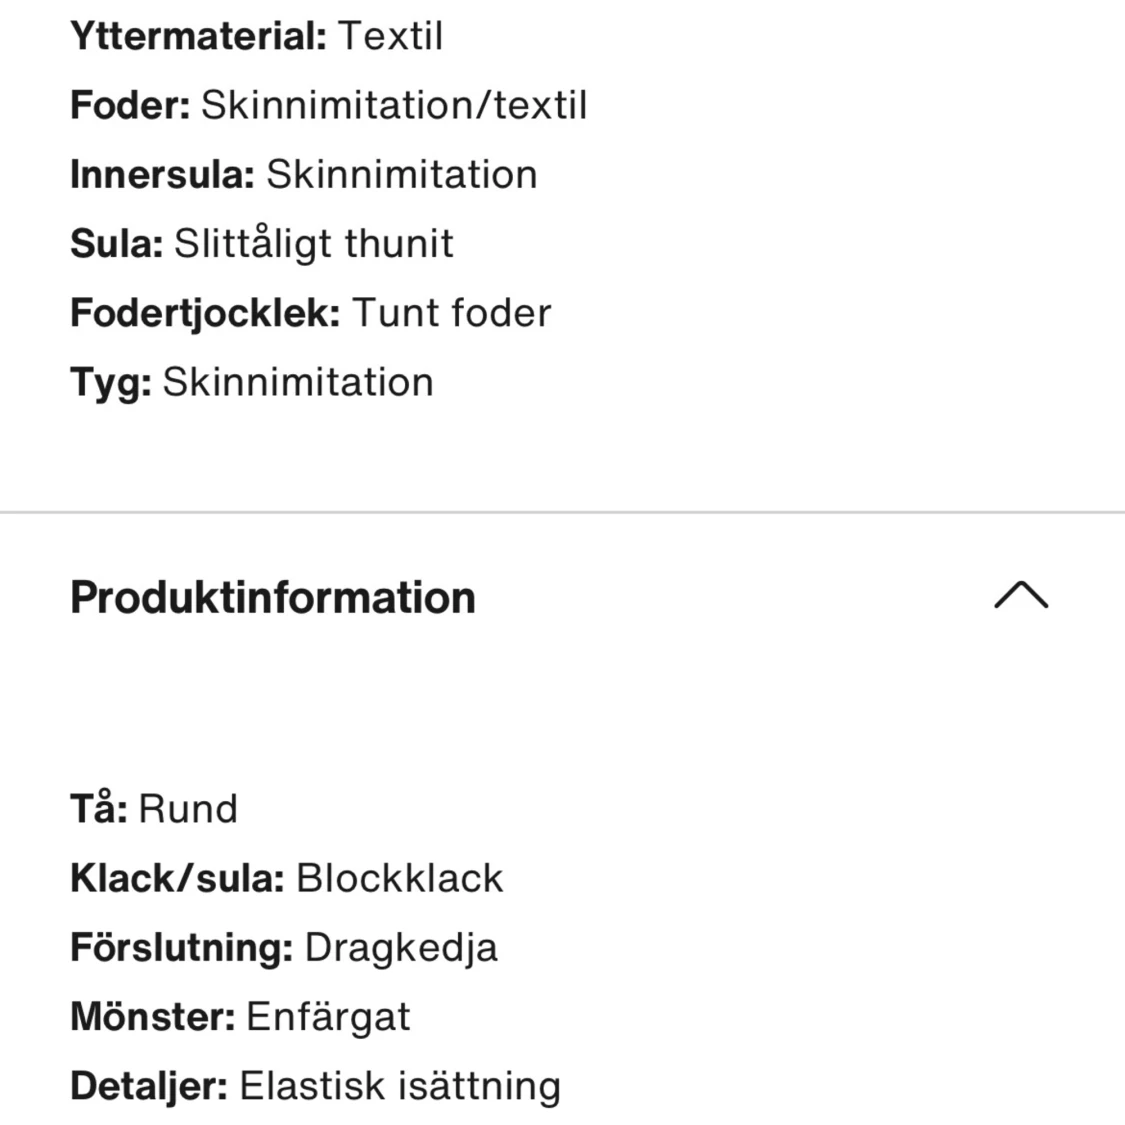1125x1125 pixels.
Task: Click the Mönster: Enfärgat row
Action: point(240,1017)
